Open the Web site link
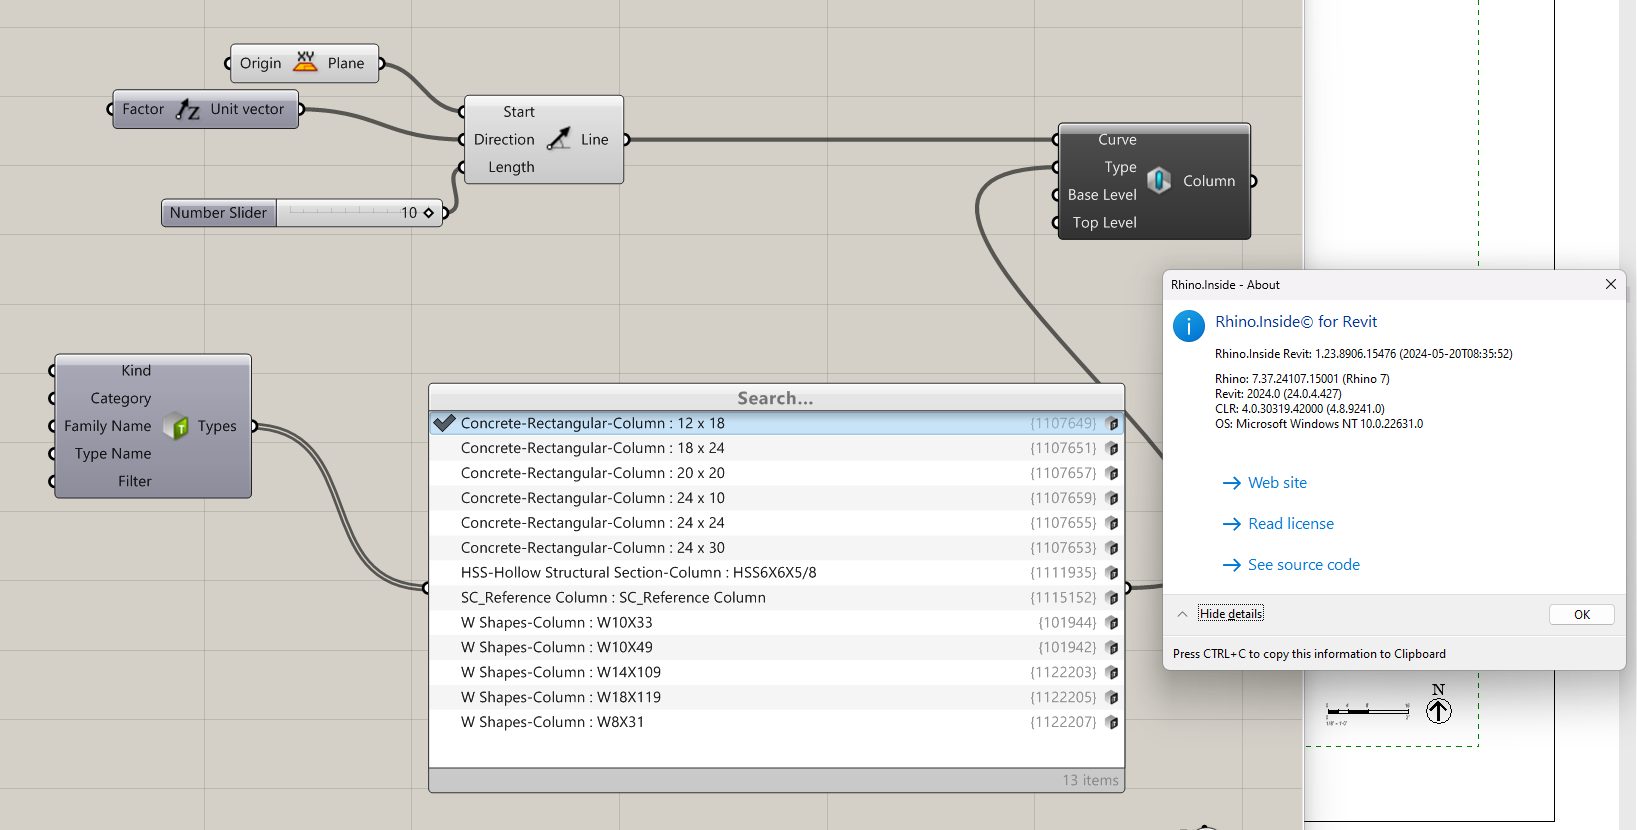The height and width of the screenshot is (830, 1637). point(1277,483)
